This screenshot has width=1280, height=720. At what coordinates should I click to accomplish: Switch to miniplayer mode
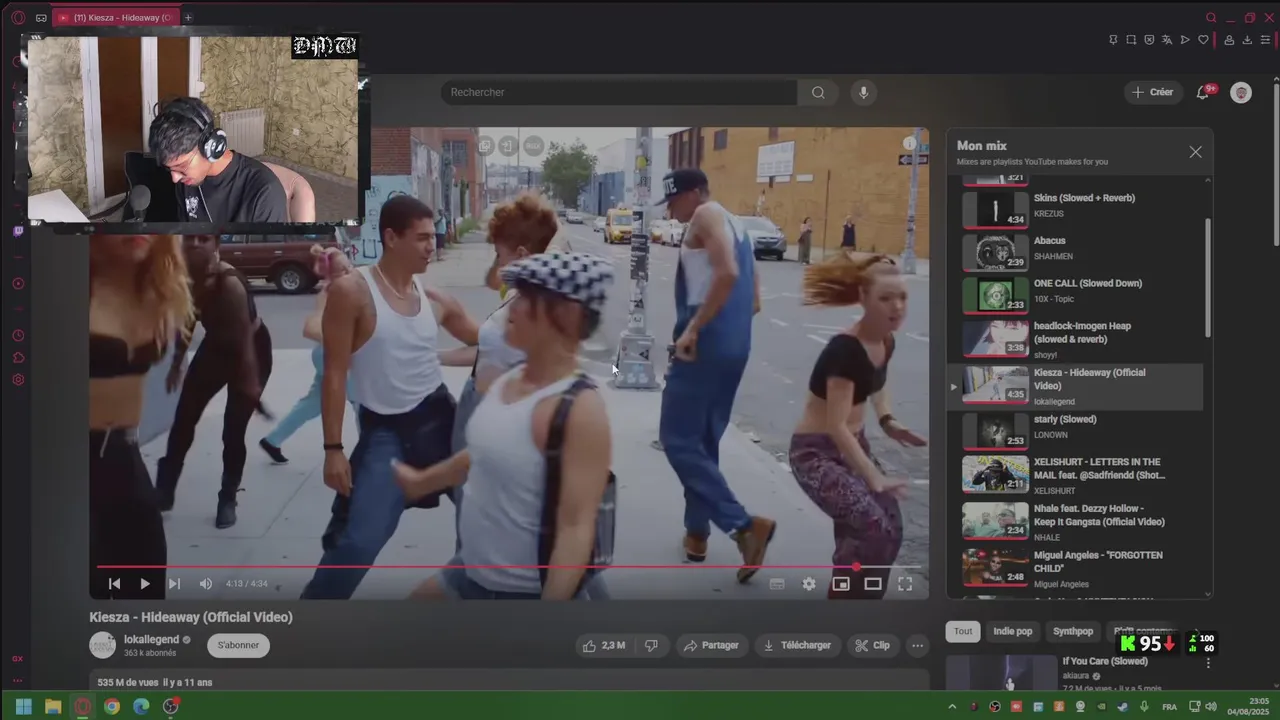coord(841,584)
